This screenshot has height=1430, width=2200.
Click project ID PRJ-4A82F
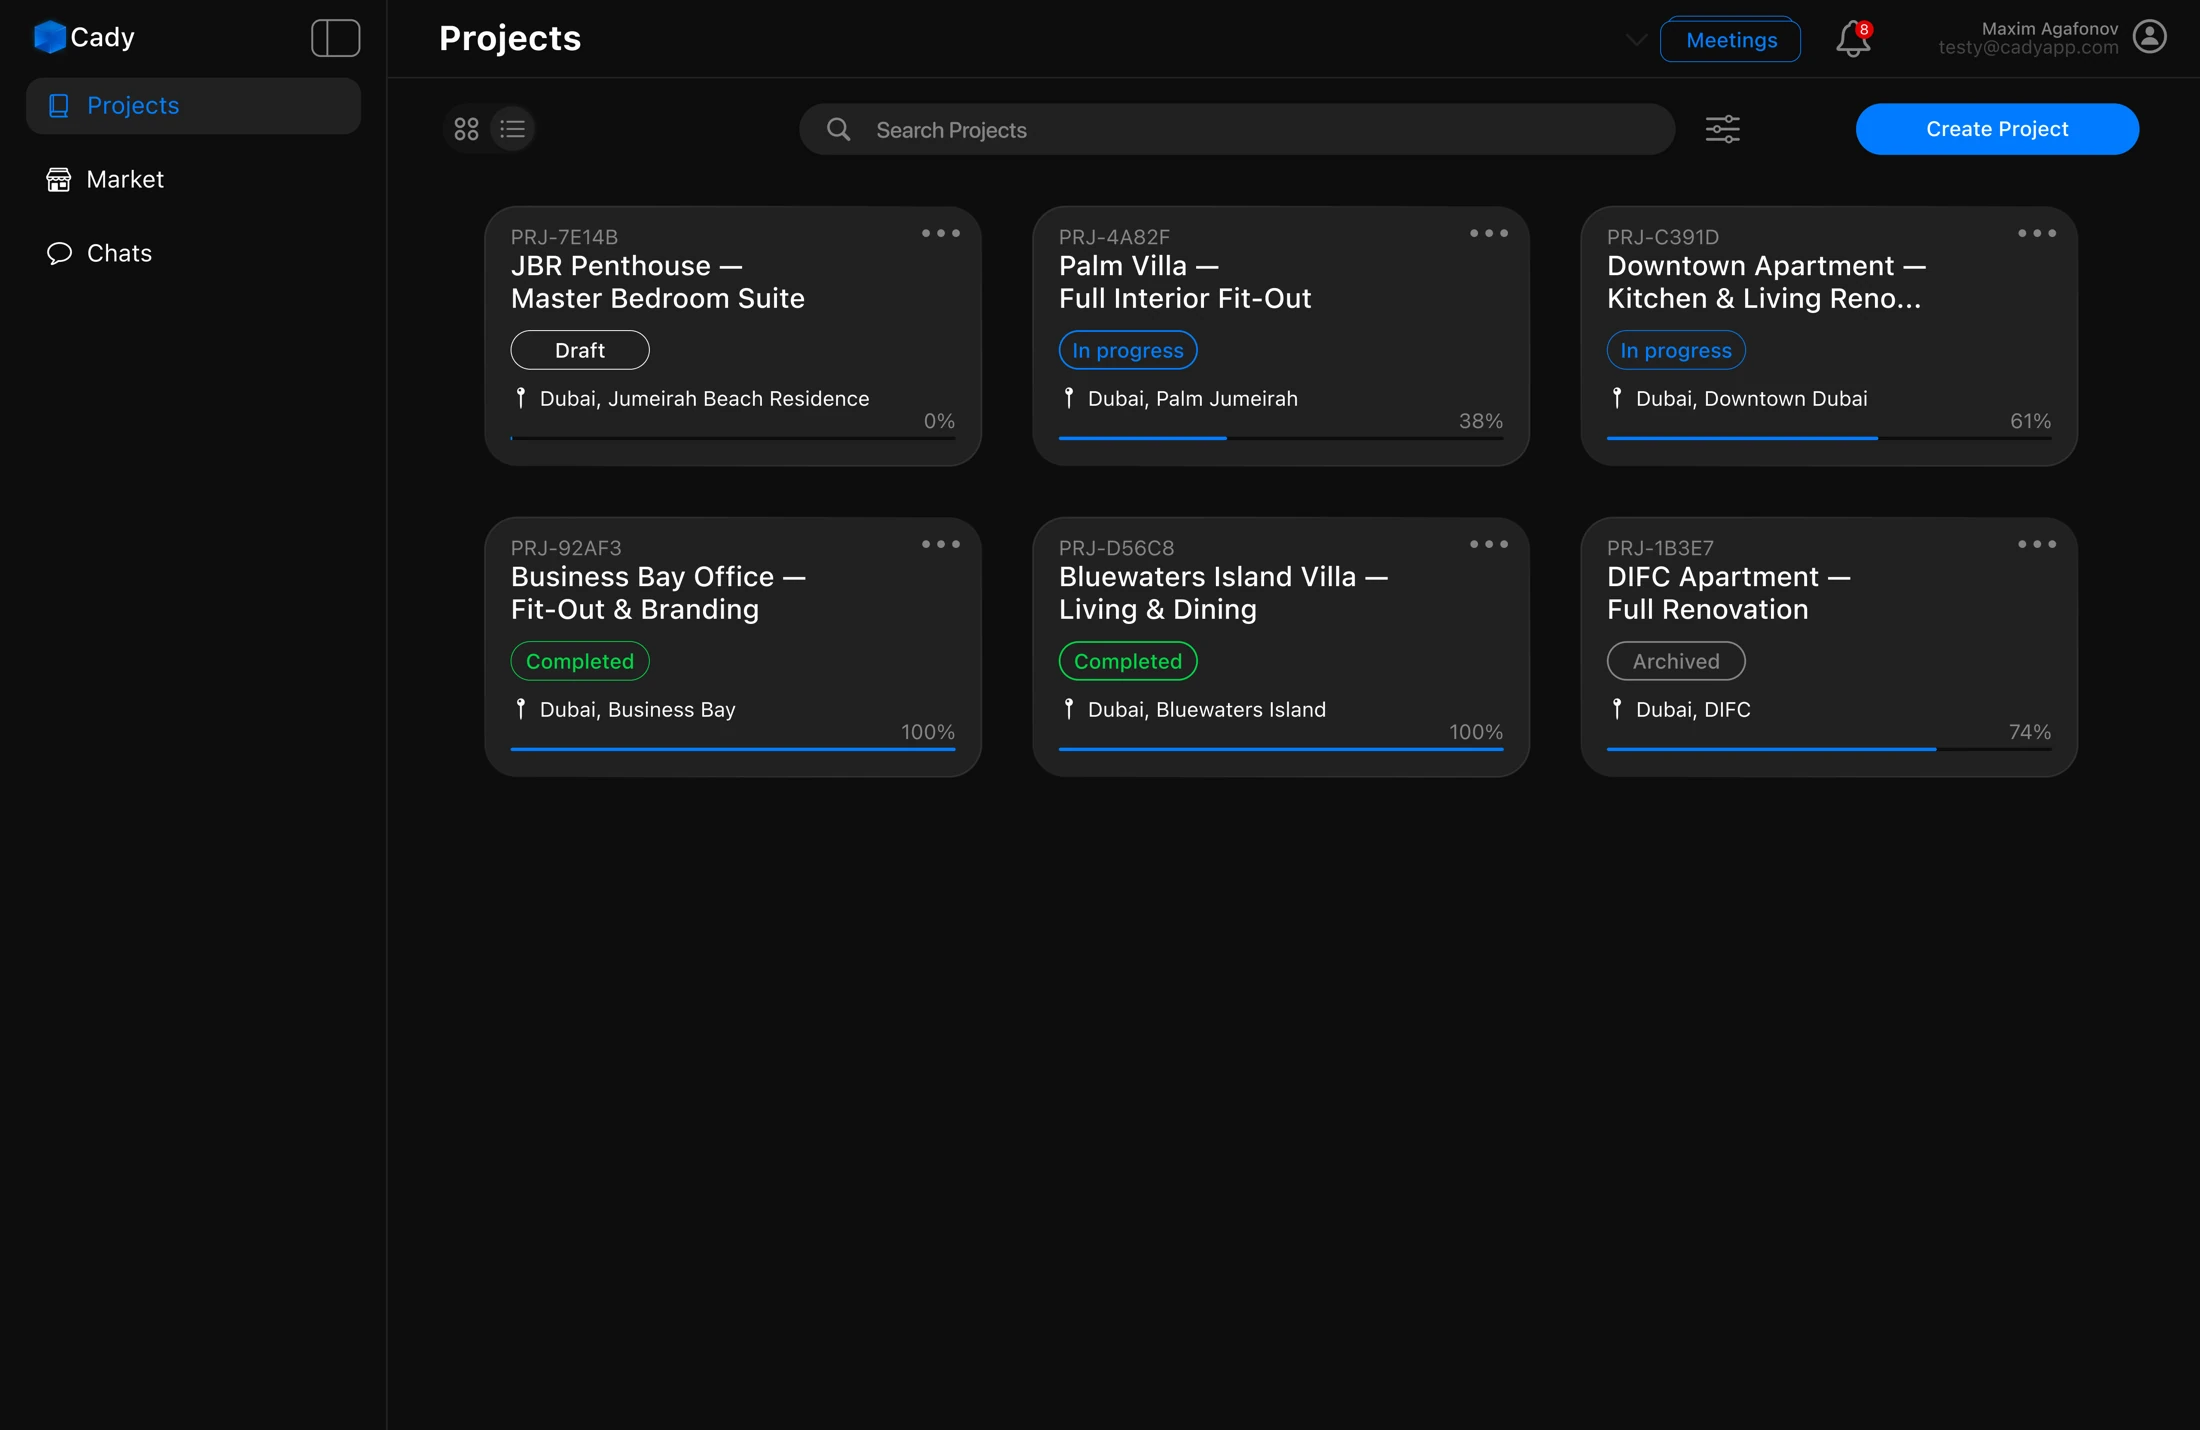(x=1114, y=237)
